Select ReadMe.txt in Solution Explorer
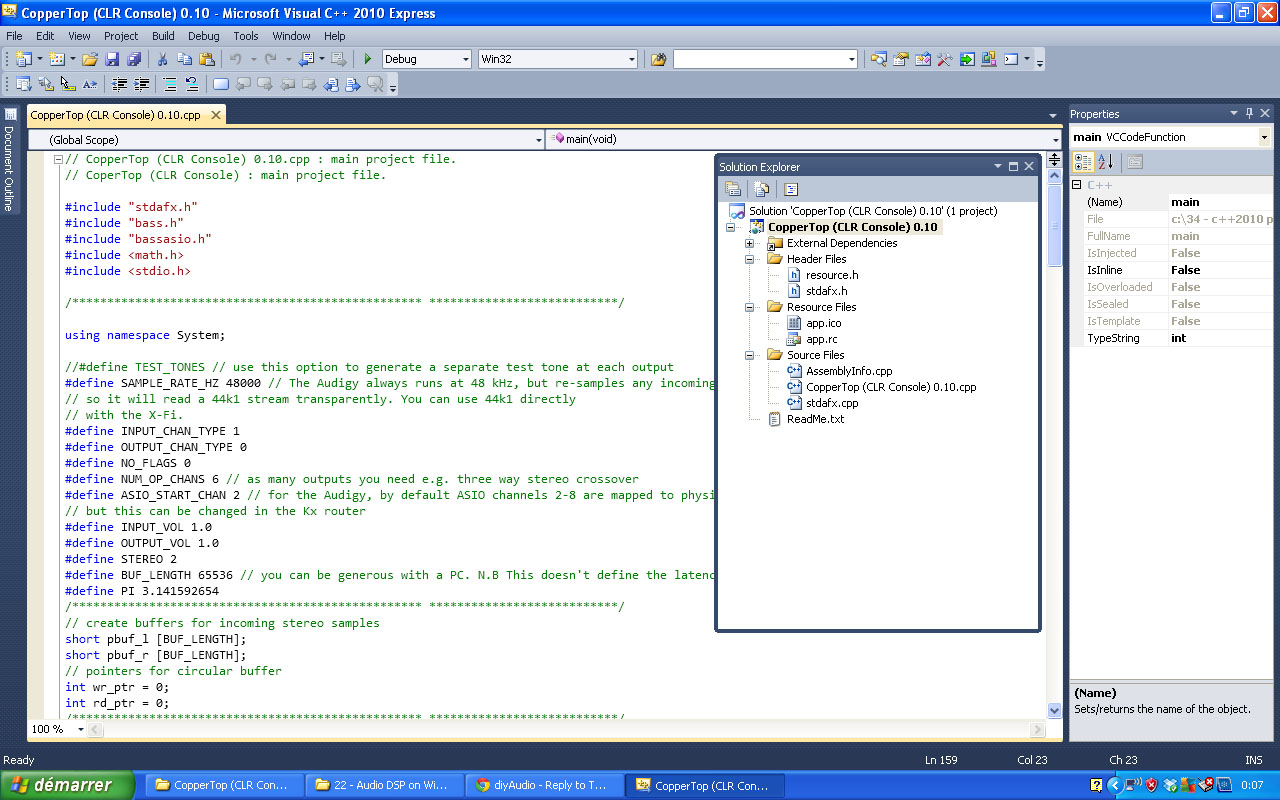The image size is (1280, 800). coord(815,419)
